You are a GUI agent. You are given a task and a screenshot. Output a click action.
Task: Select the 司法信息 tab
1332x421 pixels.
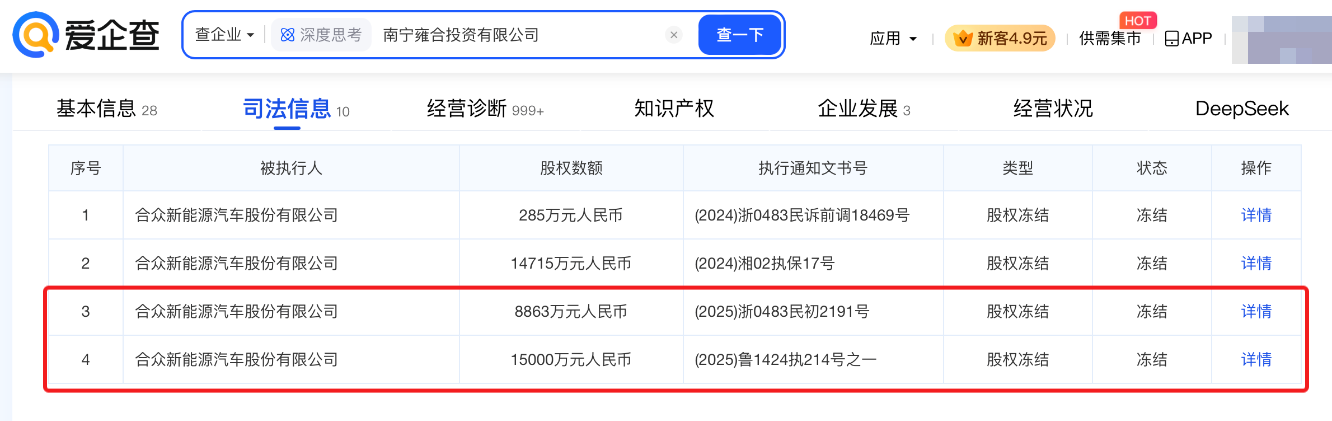point(287,108)
